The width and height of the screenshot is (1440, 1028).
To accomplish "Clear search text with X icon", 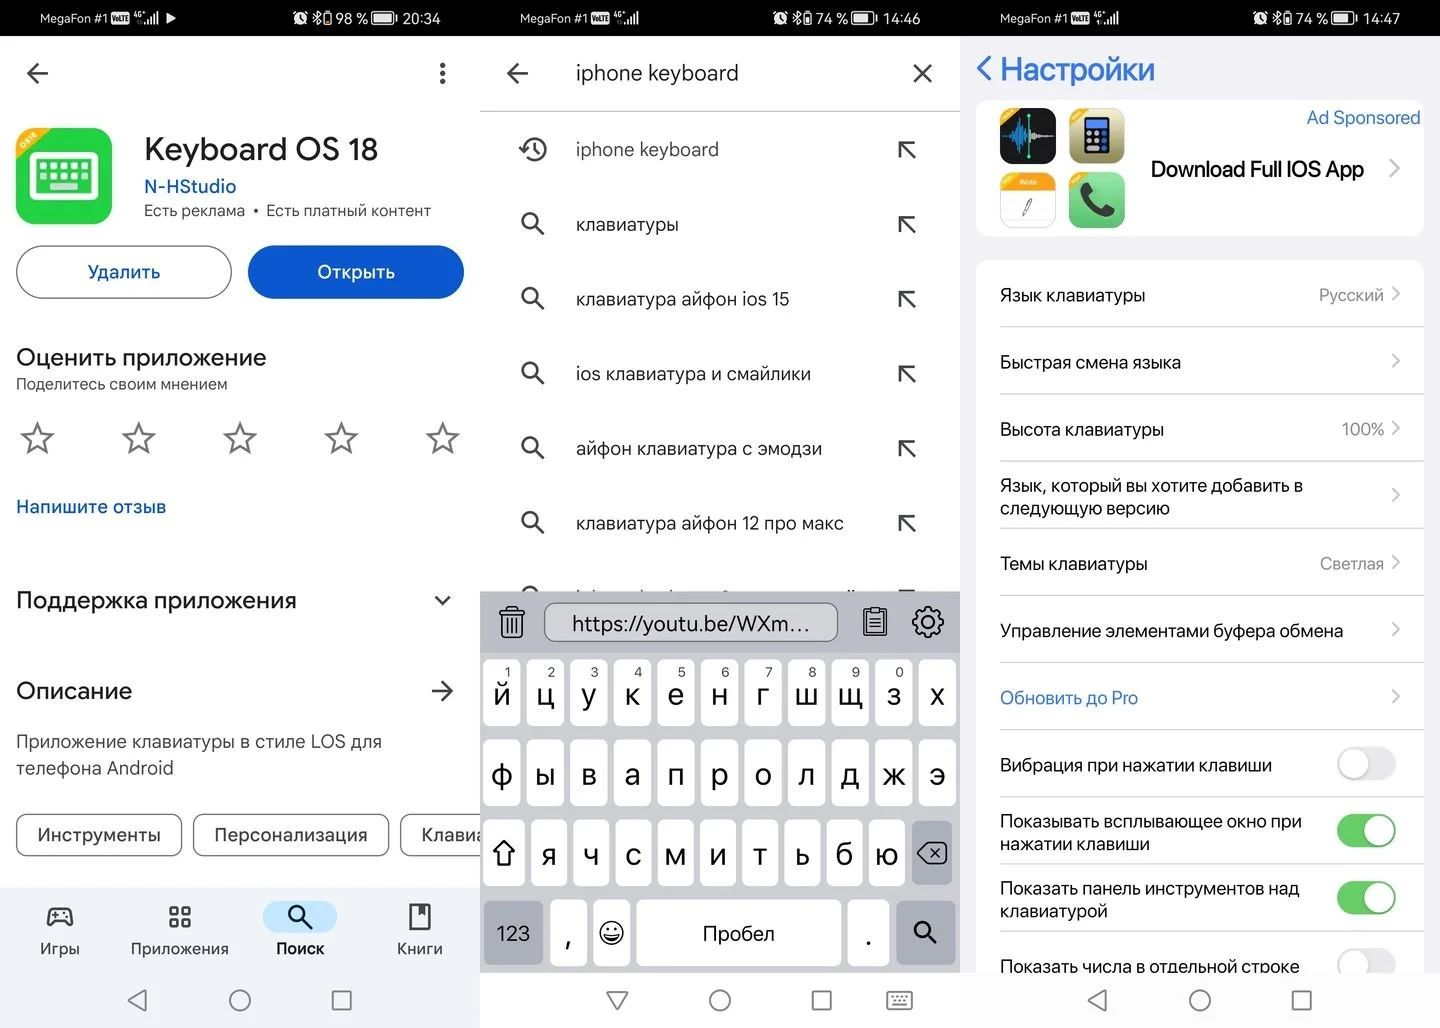I will click(923, 73).
